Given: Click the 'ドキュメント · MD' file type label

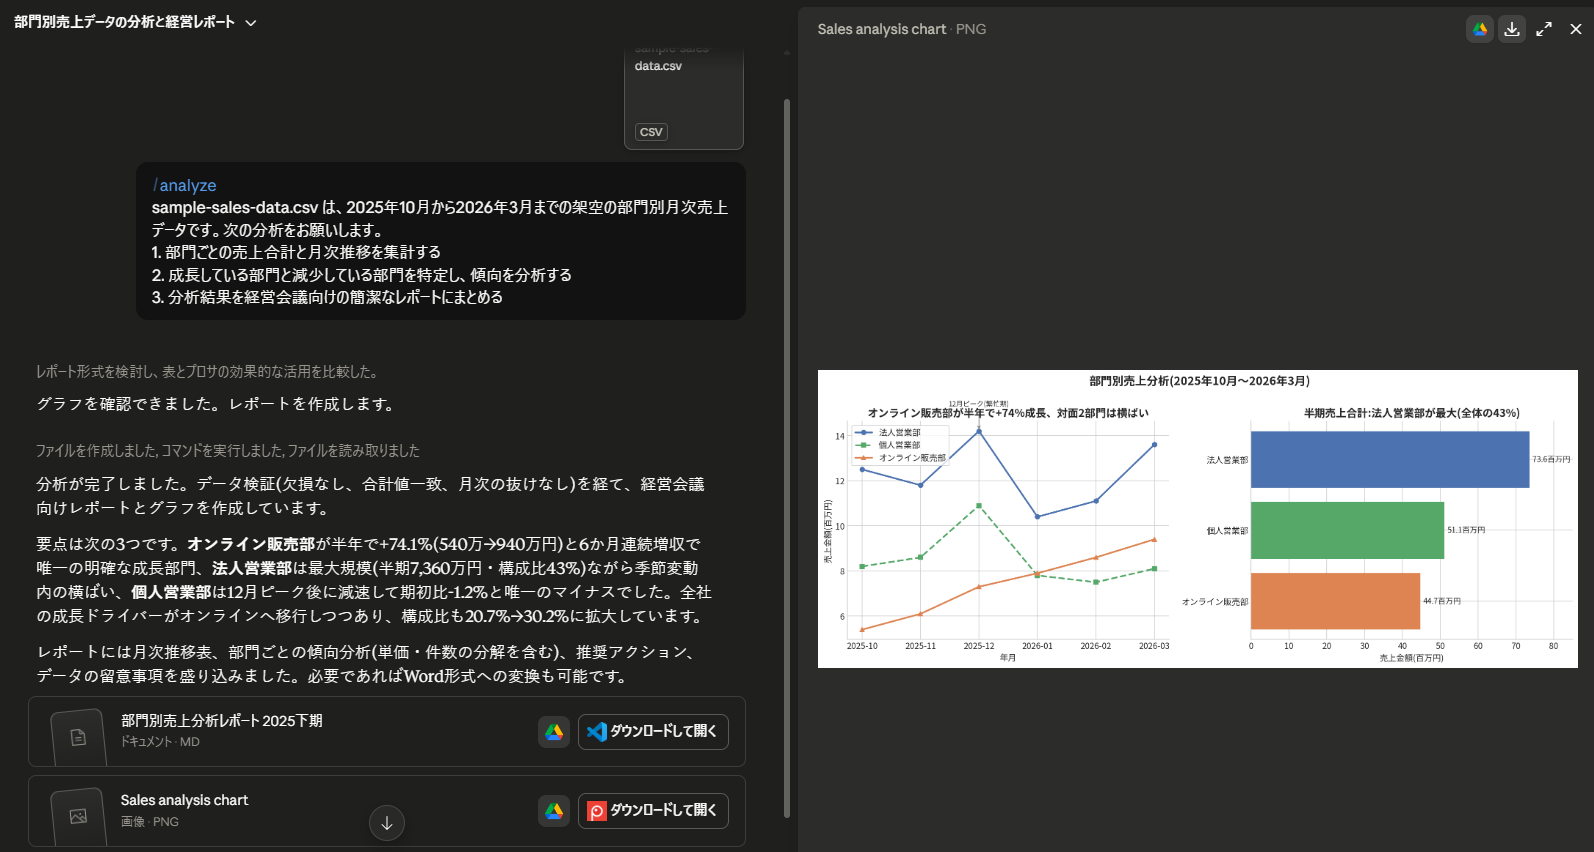Looking at the screenshot, I should point(160,742).
